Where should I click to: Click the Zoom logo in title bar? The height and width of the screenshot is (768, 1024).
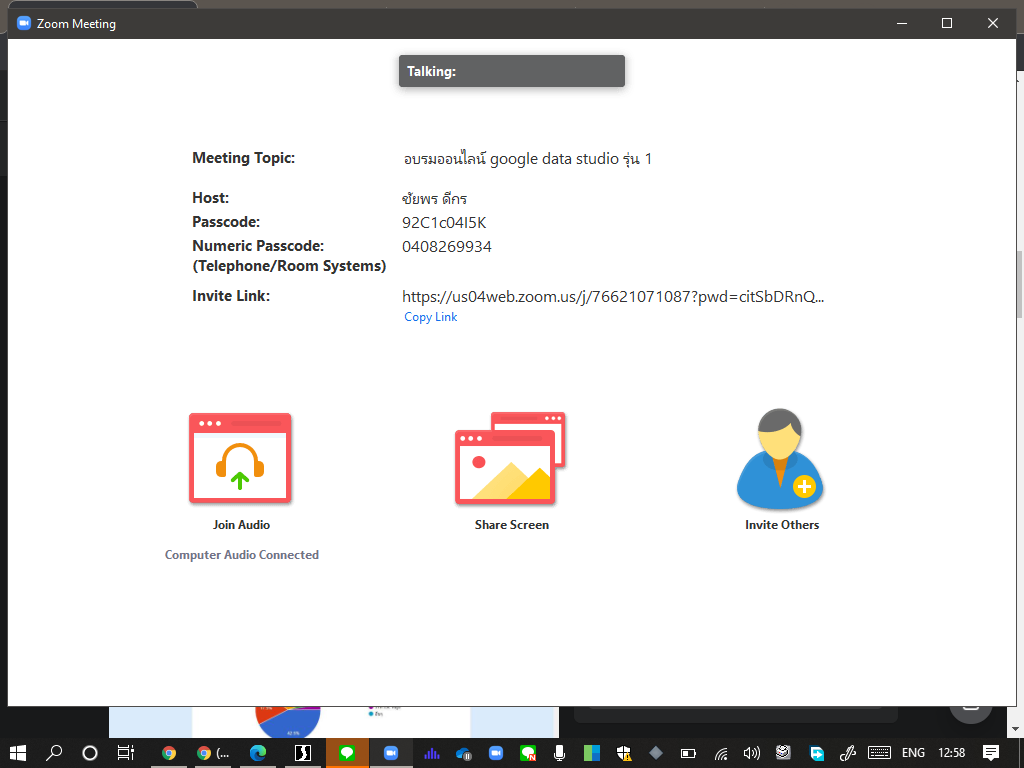(24, 24)
